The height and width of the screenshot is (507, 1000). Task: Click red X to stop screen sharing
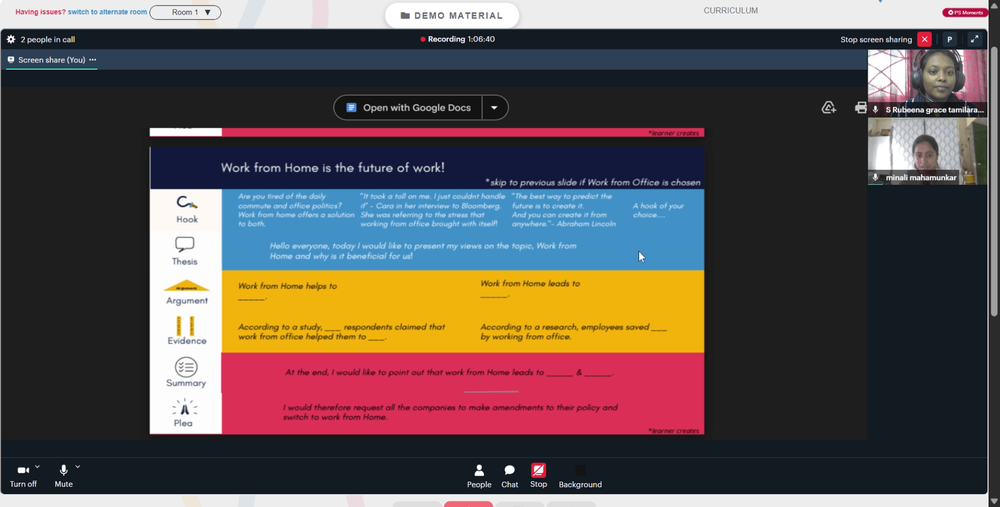pyautogui.click(x=924, y=40)
